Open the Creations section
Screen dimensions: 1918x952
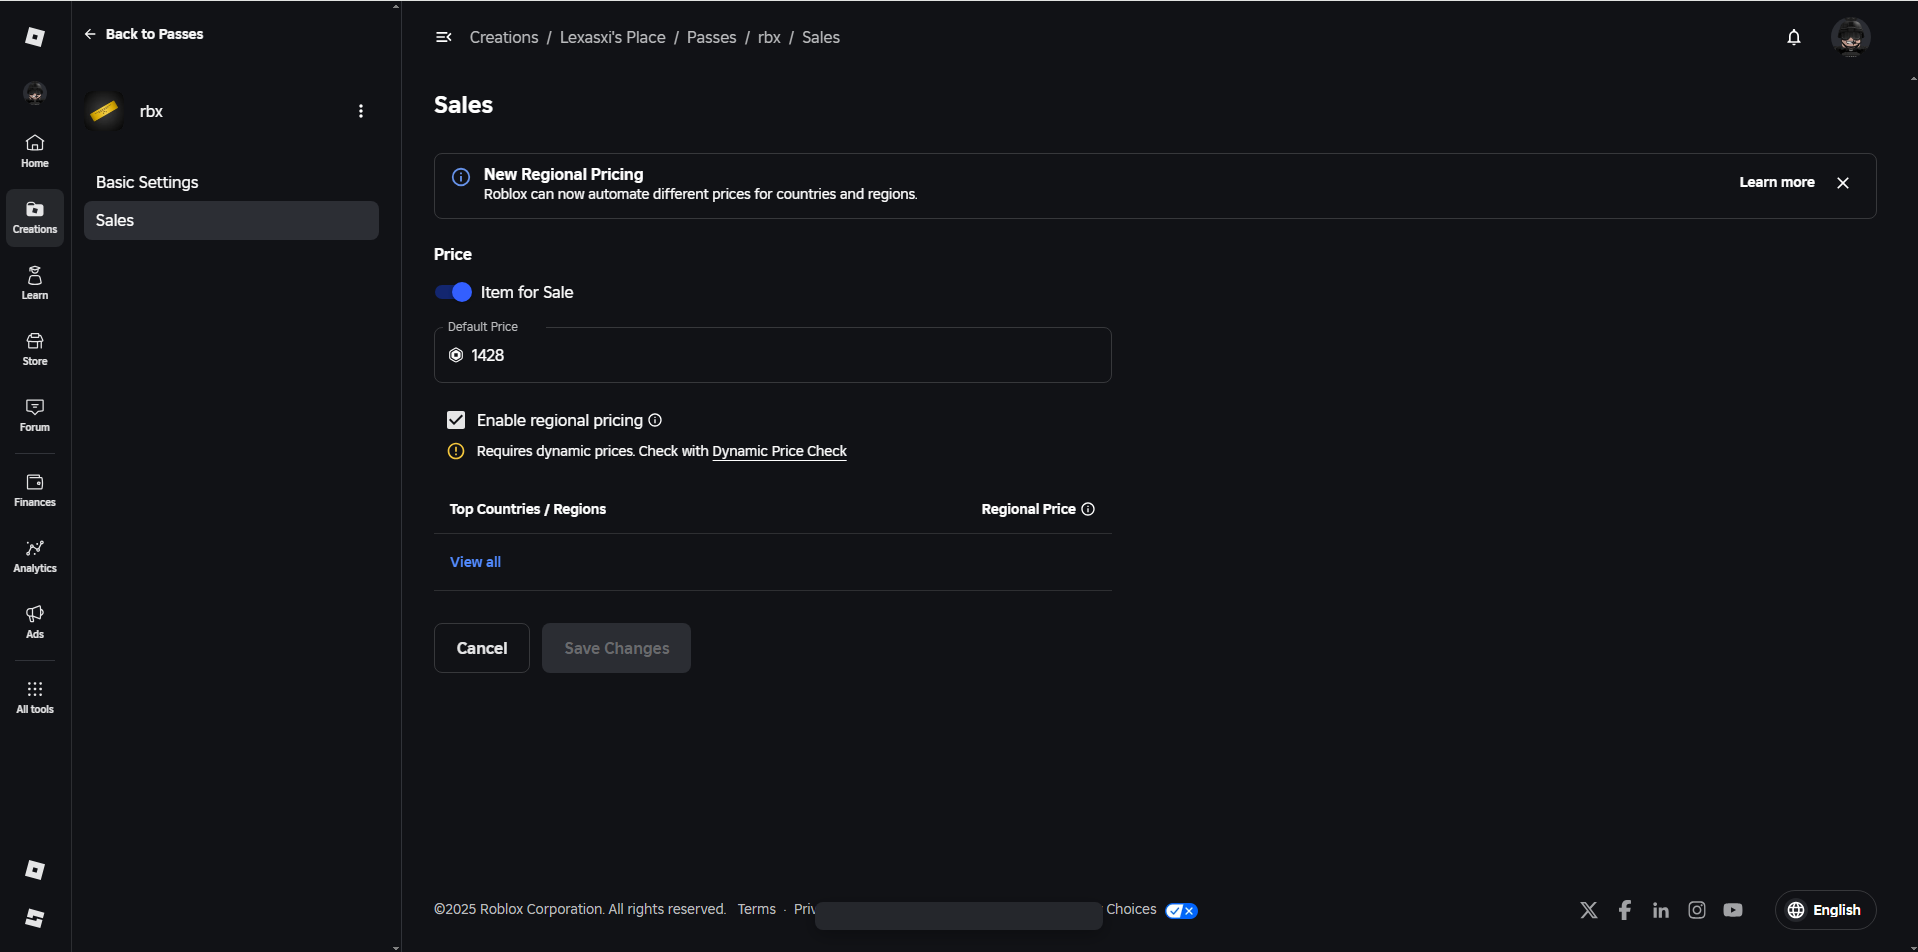click(x=35, y=217)
